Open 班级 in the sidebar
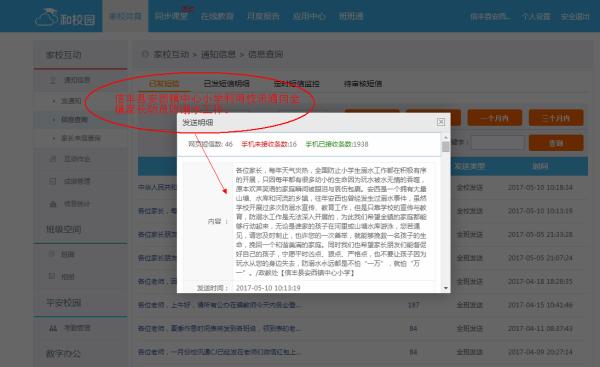Image resolution: width=600 pixels, height=367 pixels. click(x=68, y=254)
